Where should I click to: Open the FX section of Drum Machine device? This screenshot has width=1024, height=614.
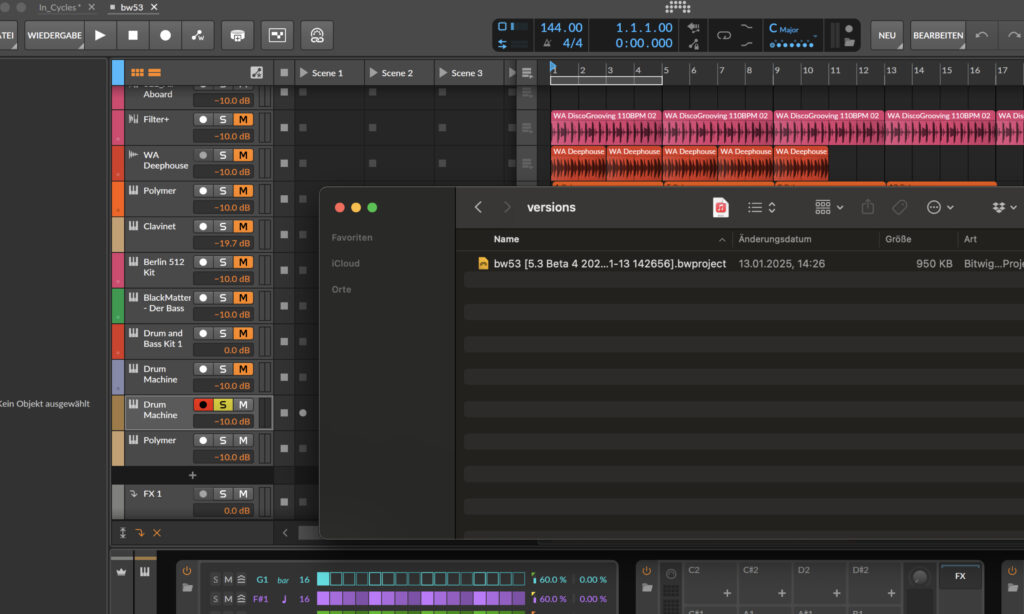960,576
